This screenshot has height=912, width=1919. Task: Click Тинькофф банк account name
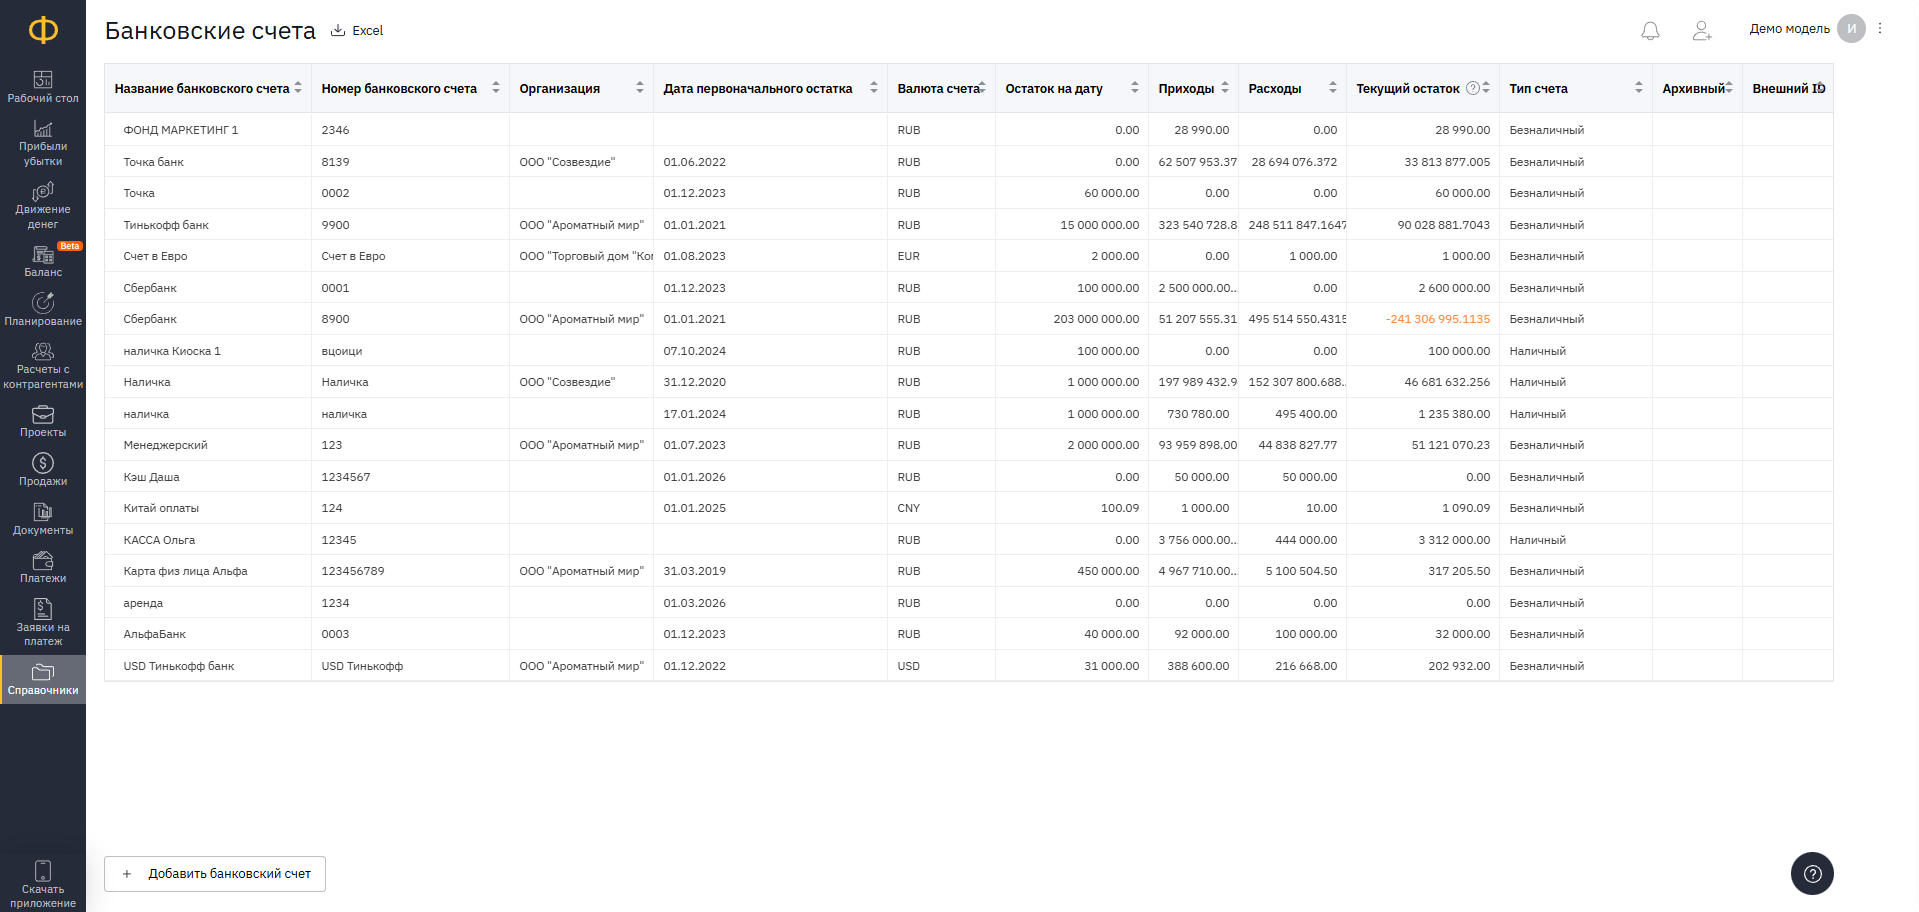(166, 225)
